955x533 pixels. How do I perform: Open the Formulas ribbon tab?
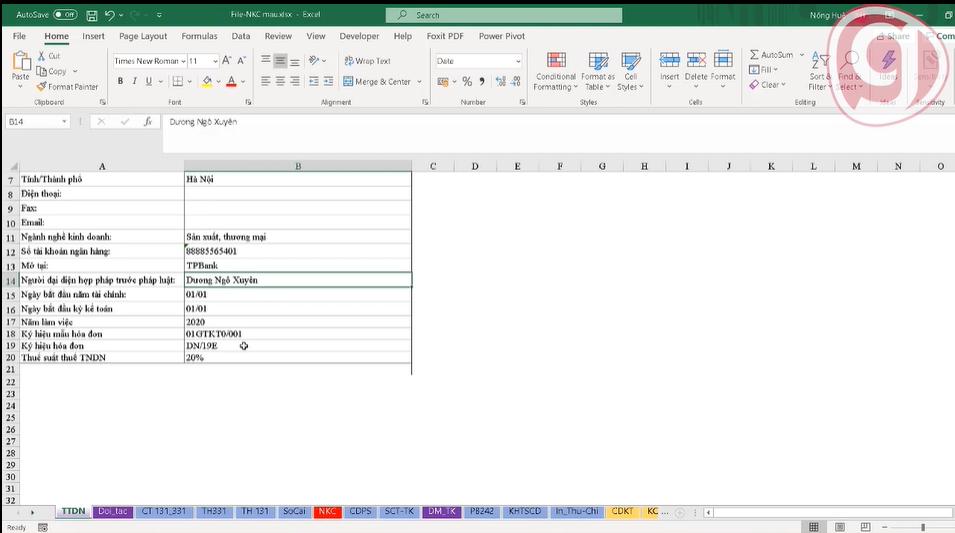click(199, 36)
